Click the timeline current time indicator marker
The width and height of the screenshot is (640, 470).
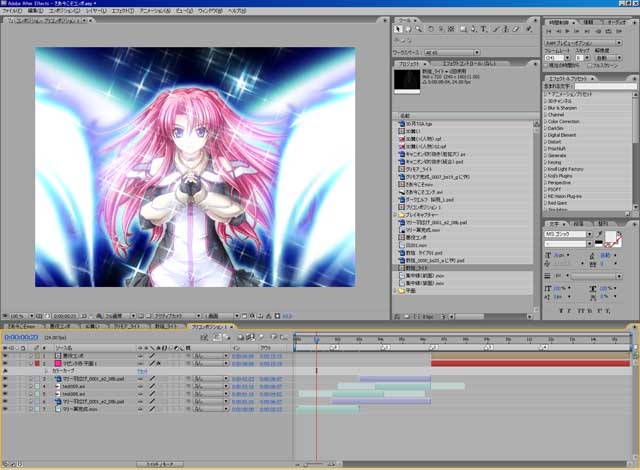point(316,339)
